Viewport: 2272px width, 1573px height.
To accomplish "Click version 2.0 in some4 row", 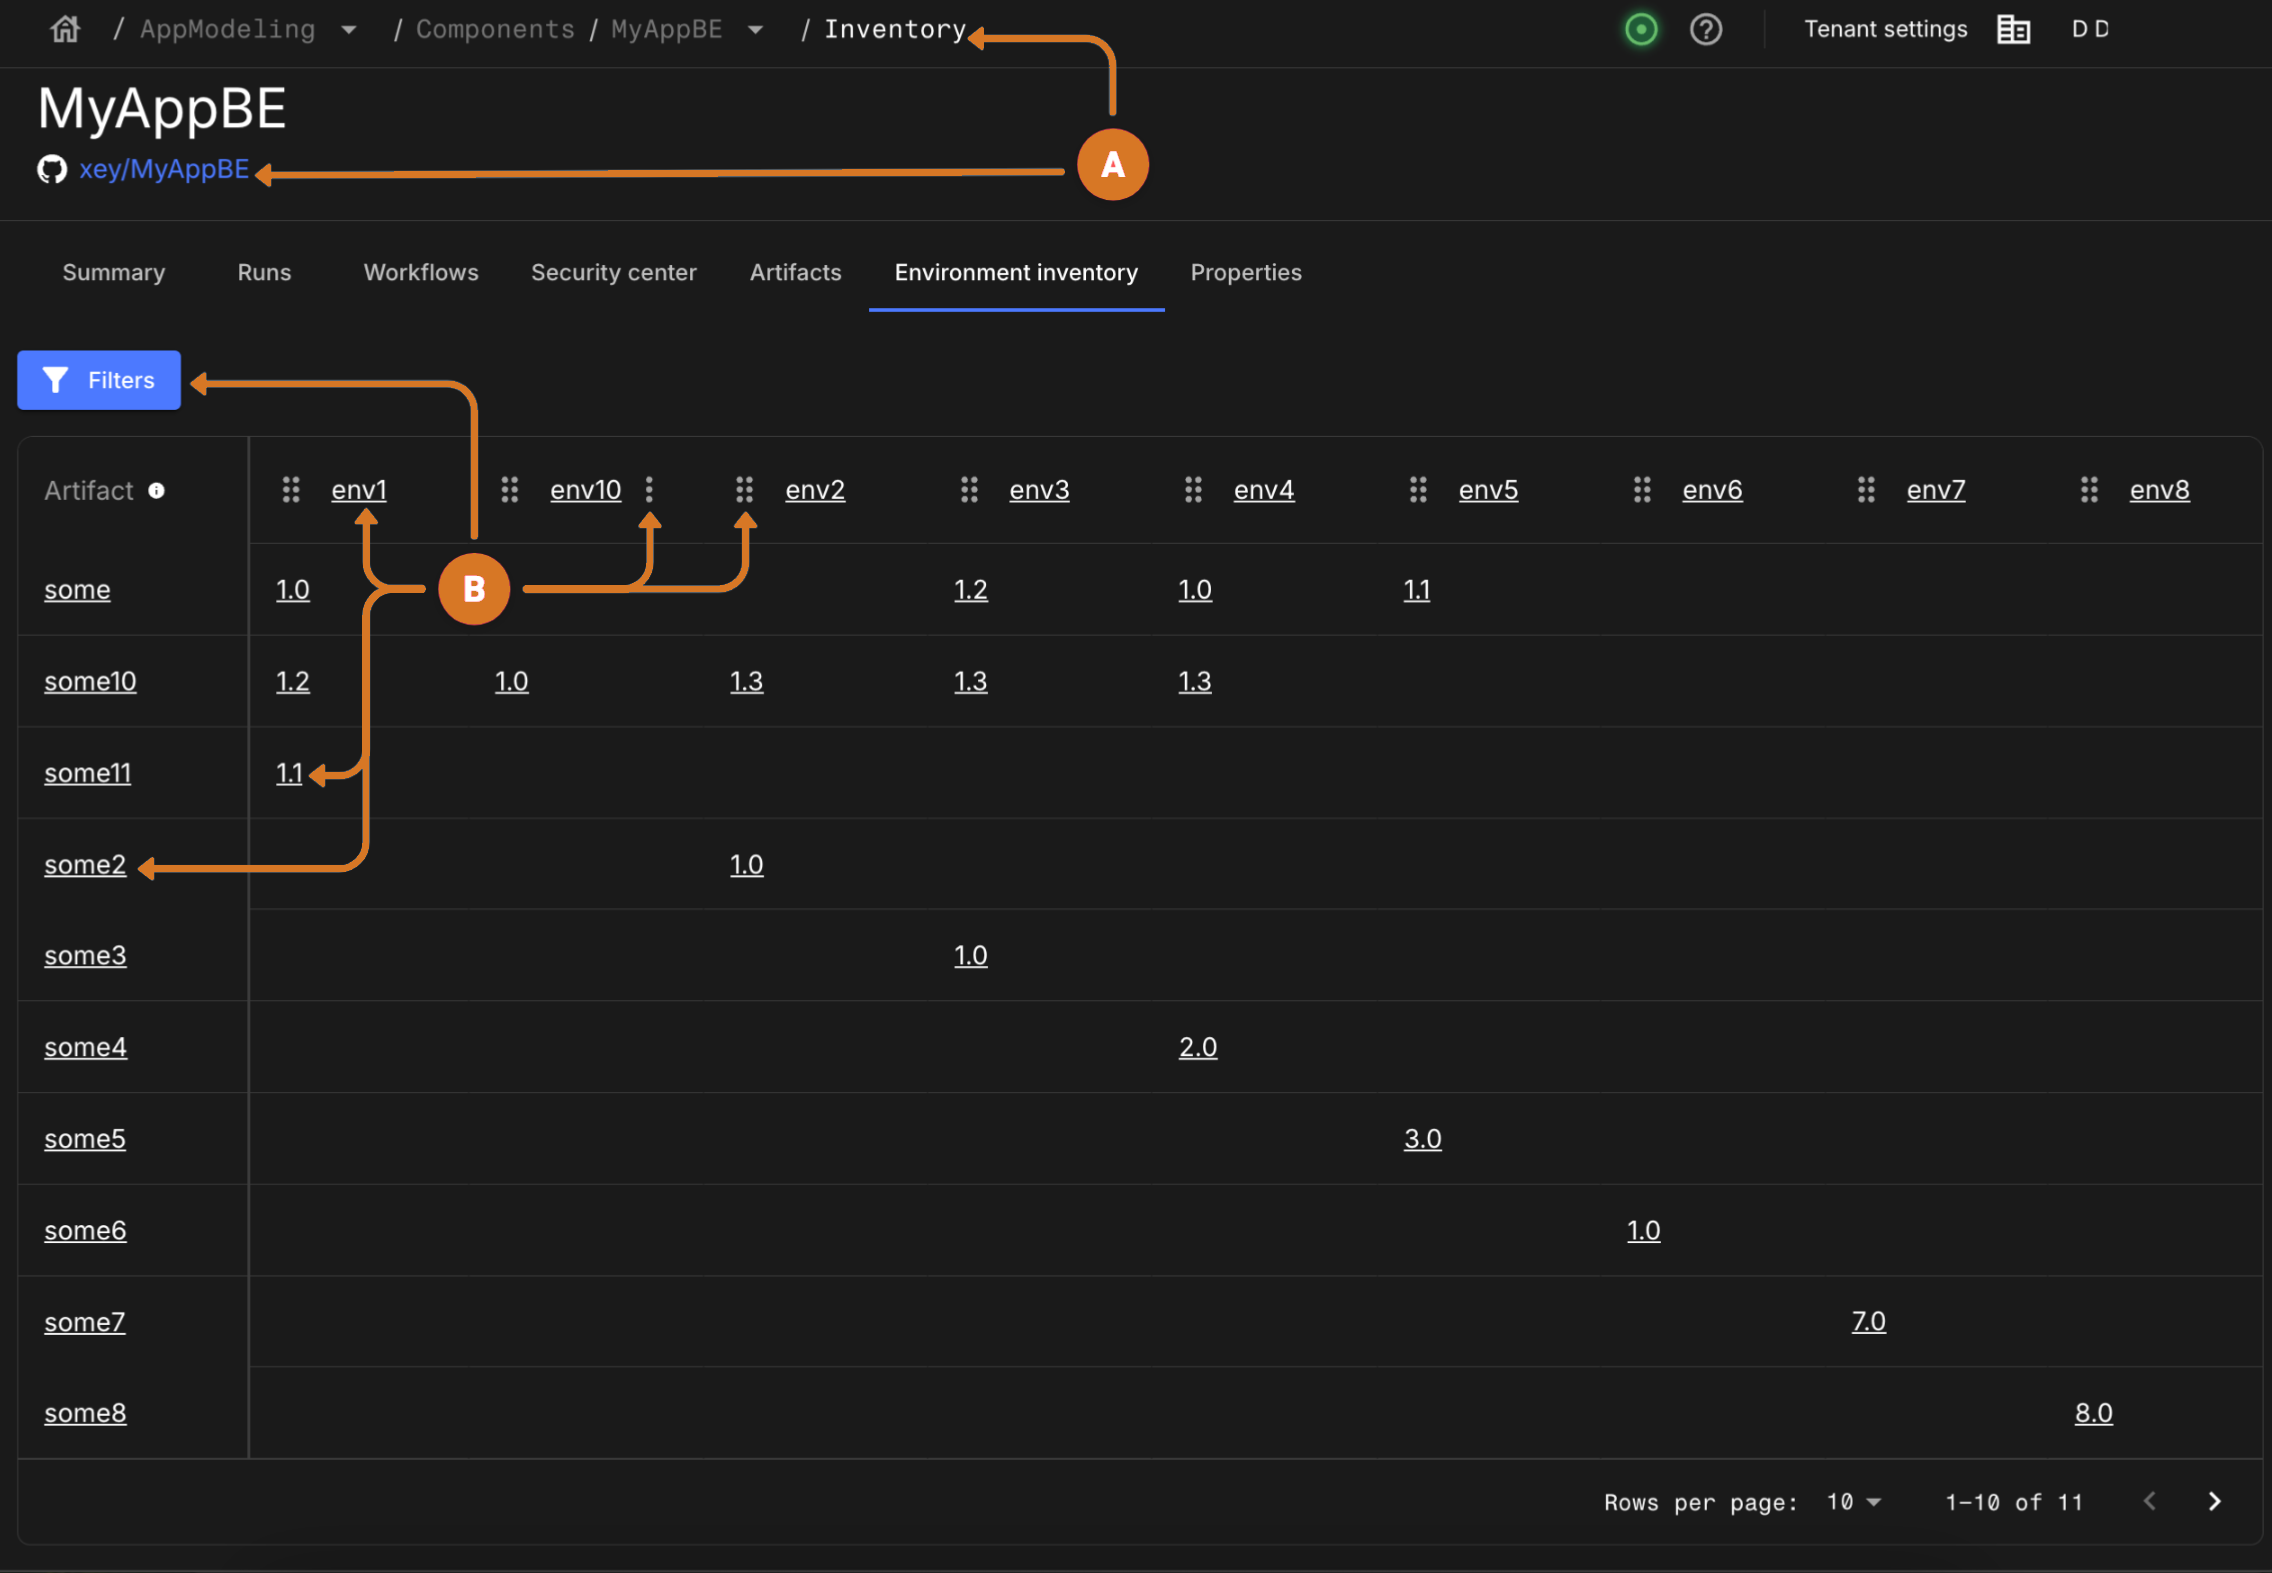I will point(1197,1047).
